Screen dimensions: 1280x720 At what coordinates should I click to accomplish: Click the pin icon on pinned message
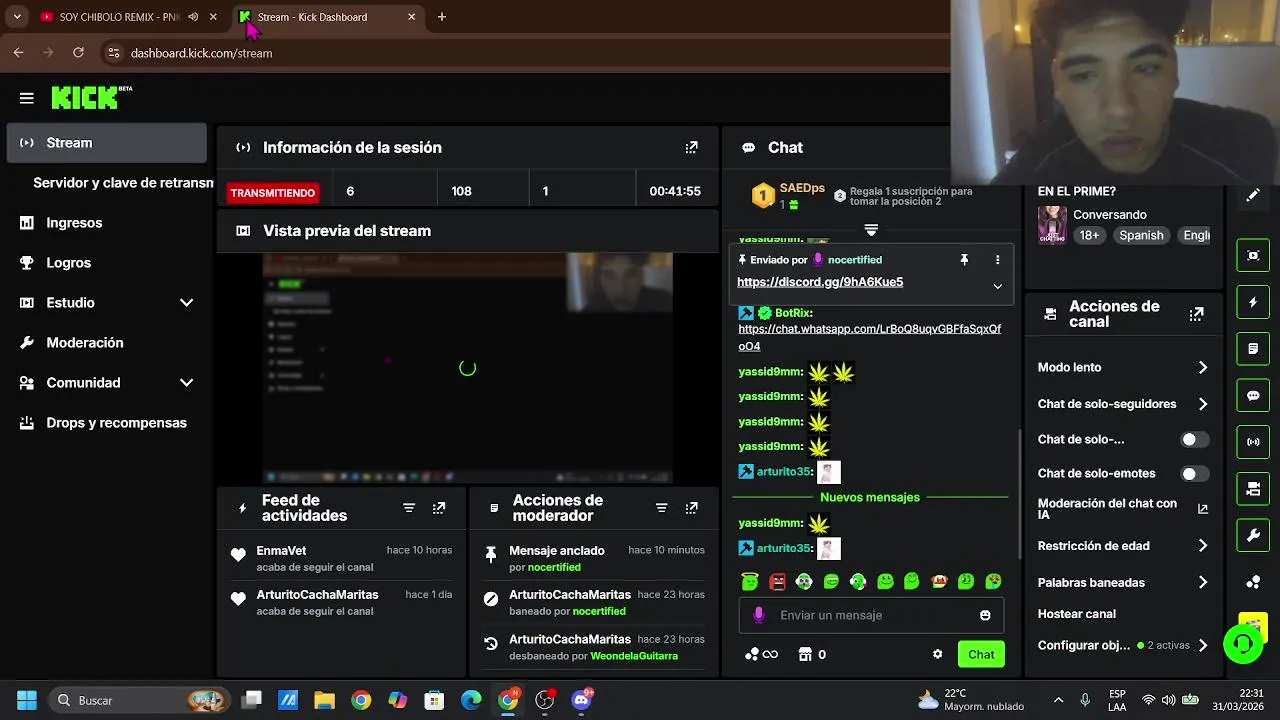click(x=964, y=260)
